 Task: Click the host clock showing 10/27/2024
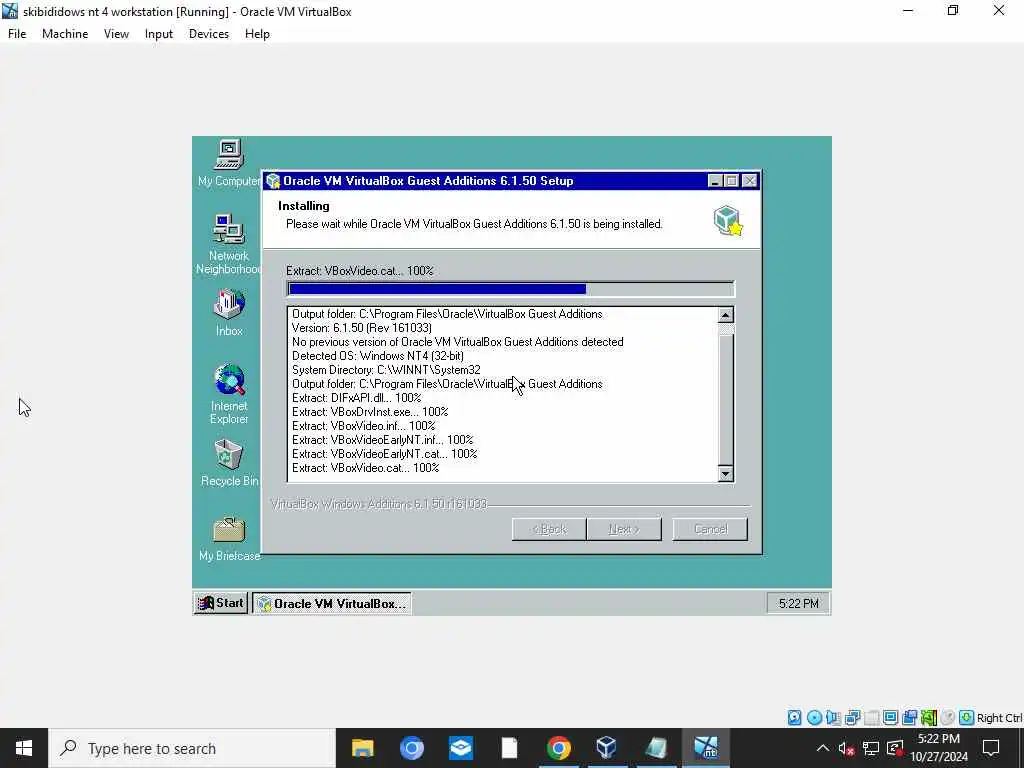tap(938, 748)
